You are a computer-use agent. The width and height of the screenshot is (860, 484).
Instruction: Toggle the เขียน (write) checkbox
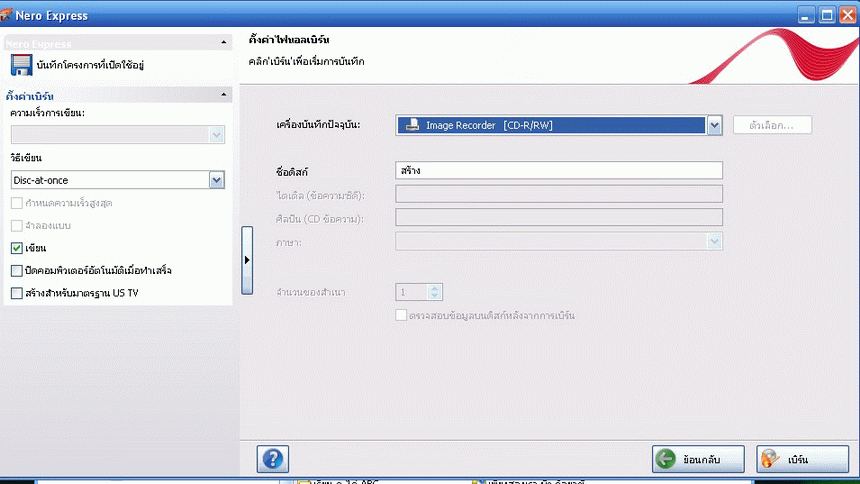click(x=17, y=248)
